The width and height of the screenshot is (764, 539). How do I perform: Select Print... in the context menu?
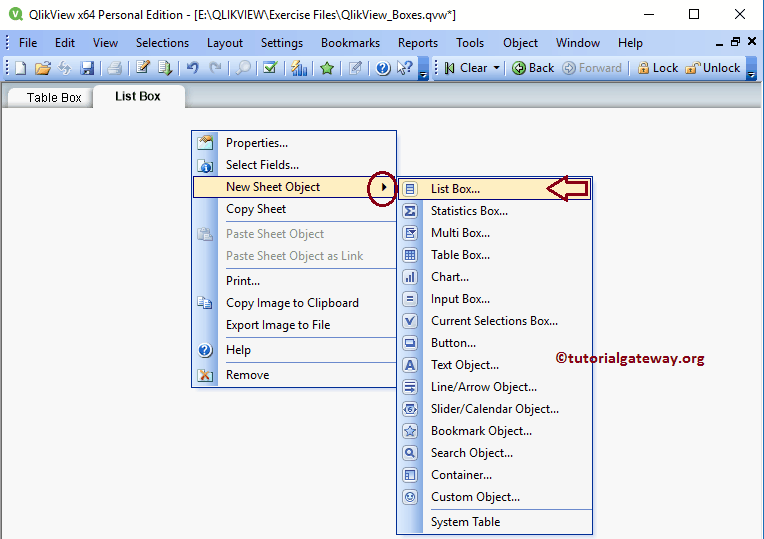[294, 281]
